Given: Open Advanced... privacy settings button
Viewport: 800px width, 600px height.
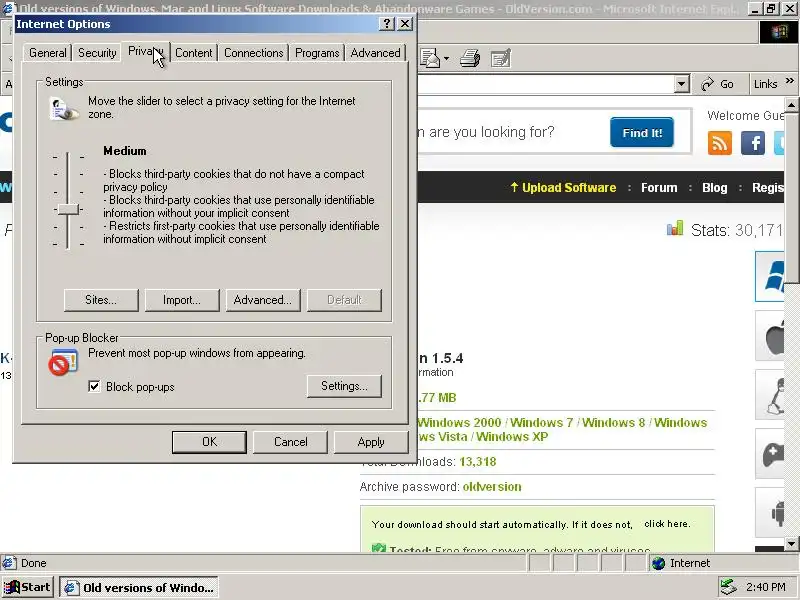Looking at the screenshot, I should pos(263,300).
